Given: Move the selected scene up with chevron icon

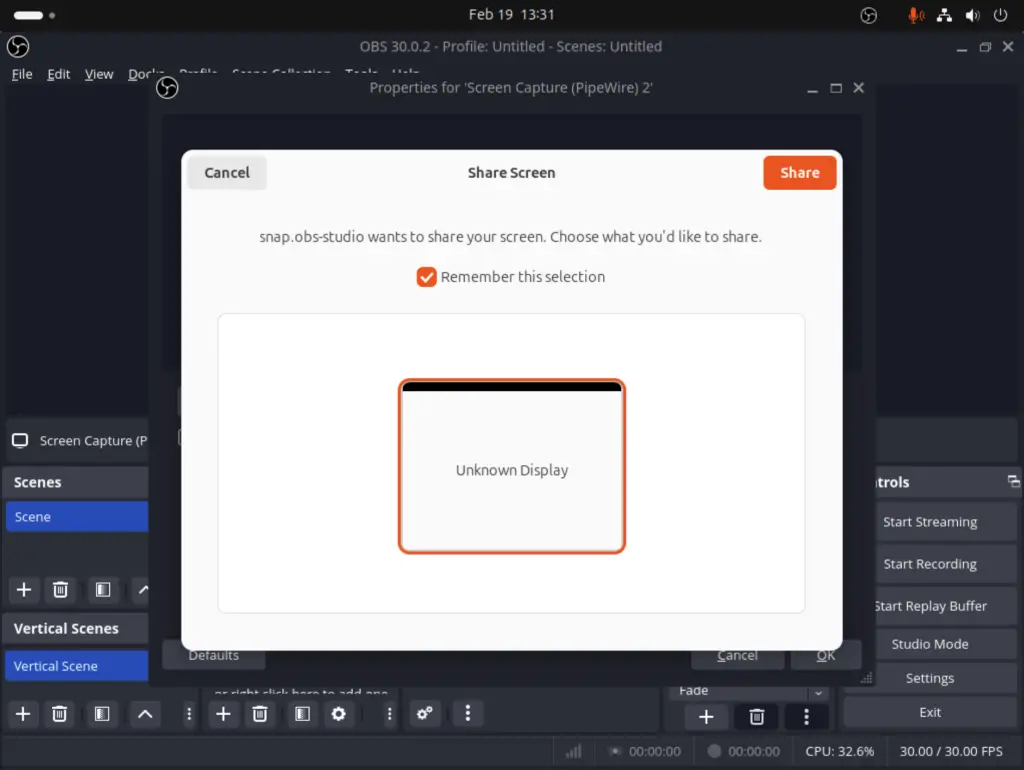Looking at the screenshot, I should pos(144,590).
